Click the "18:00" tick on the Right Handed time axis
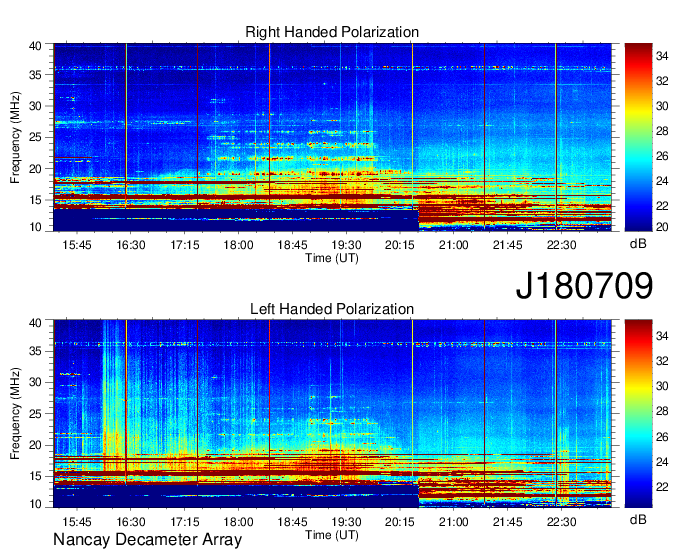This screenshot has height=552, width=680. point(238,245)
